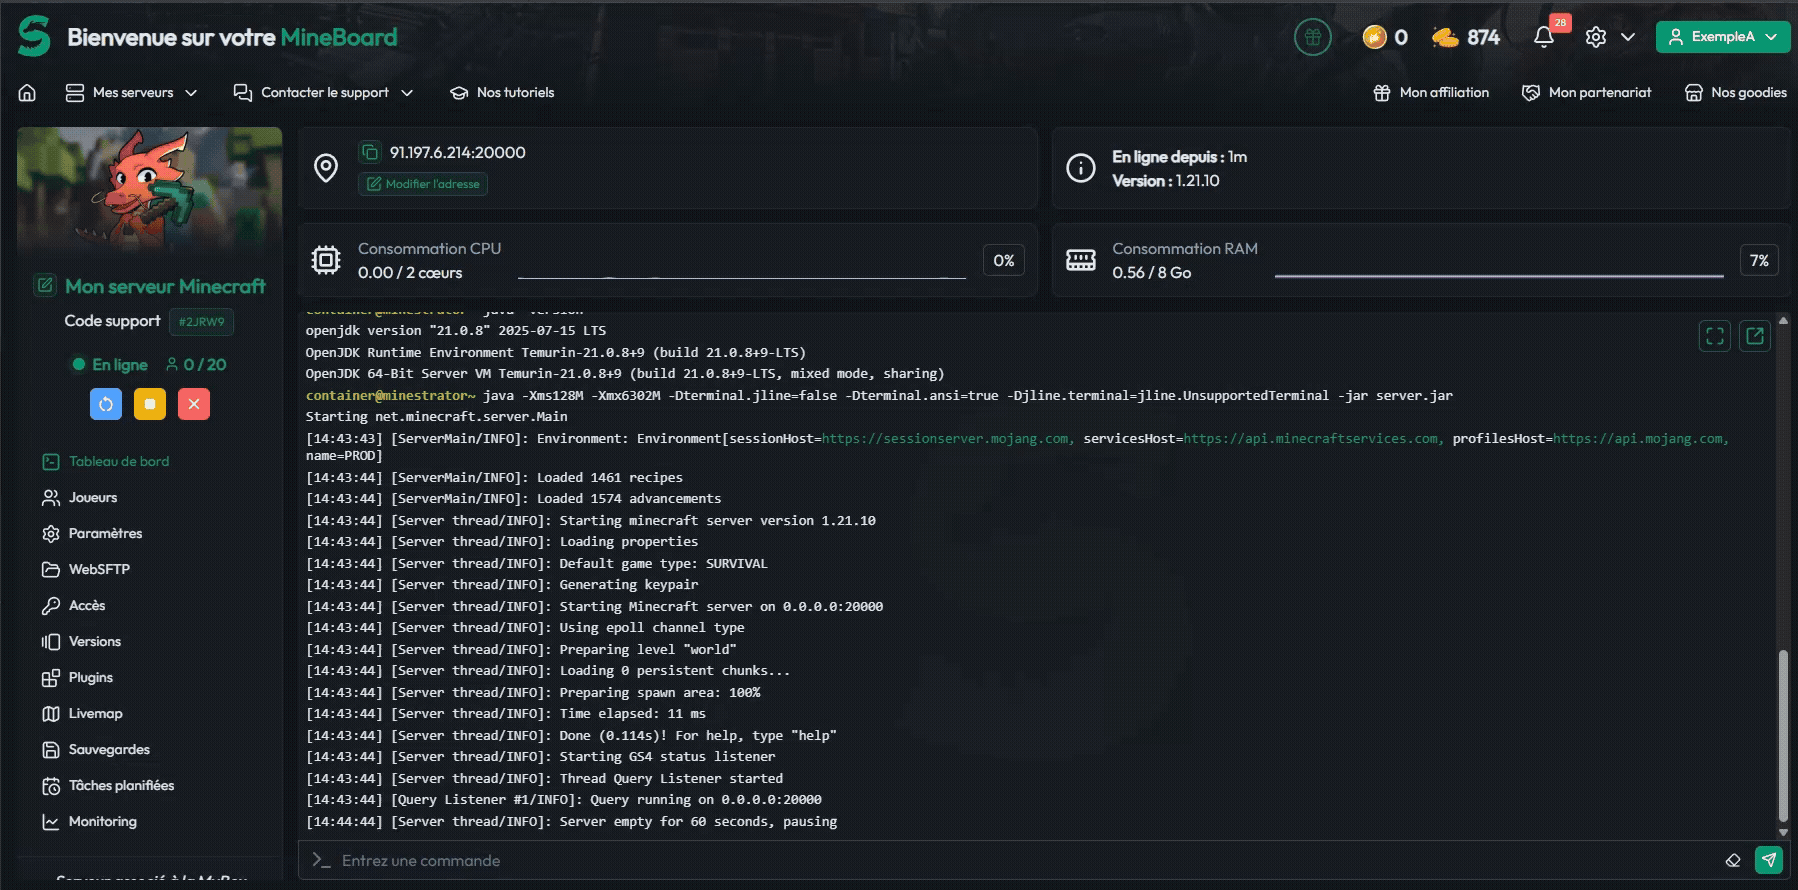Go to Sauvegardes in sidebar

pos(108,749)
